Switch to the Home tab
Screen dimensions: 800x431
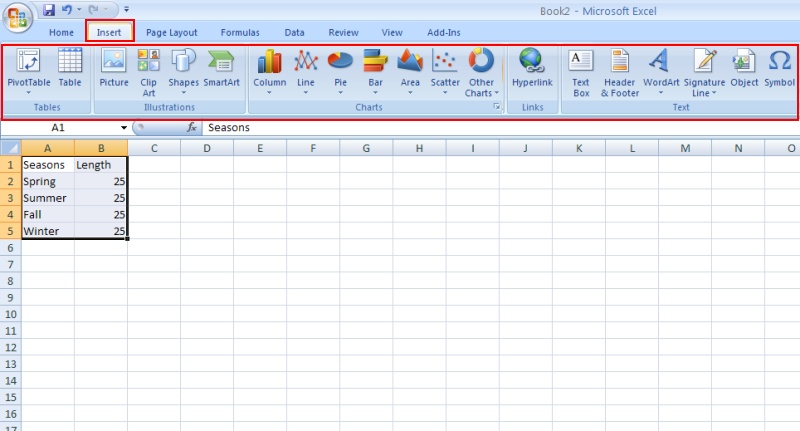[61, 32]
